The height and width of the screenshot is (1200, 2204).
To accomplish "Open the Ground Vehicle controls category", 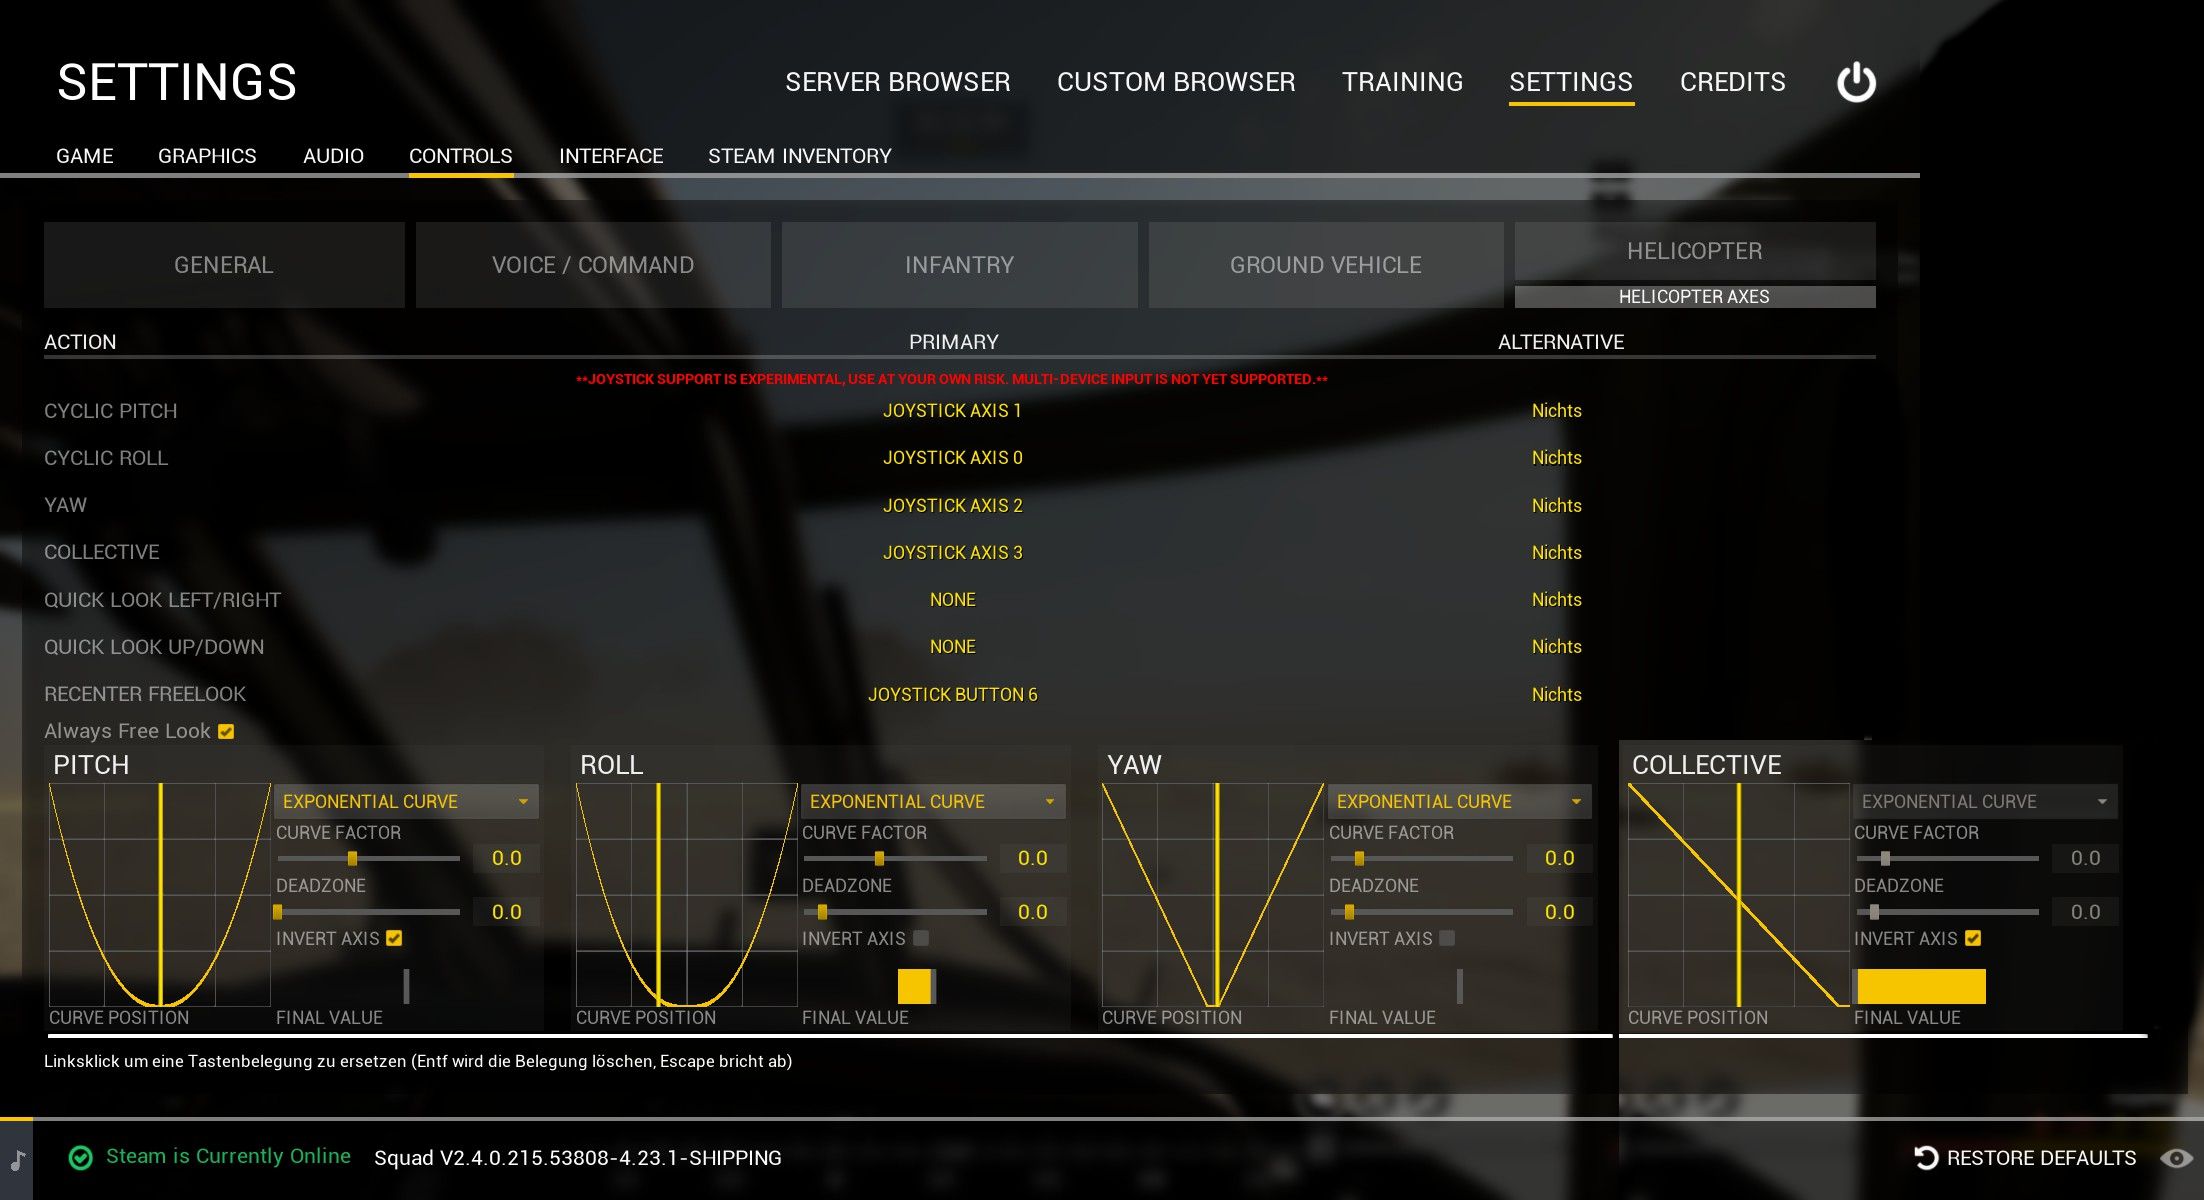I will [1325, 265].
